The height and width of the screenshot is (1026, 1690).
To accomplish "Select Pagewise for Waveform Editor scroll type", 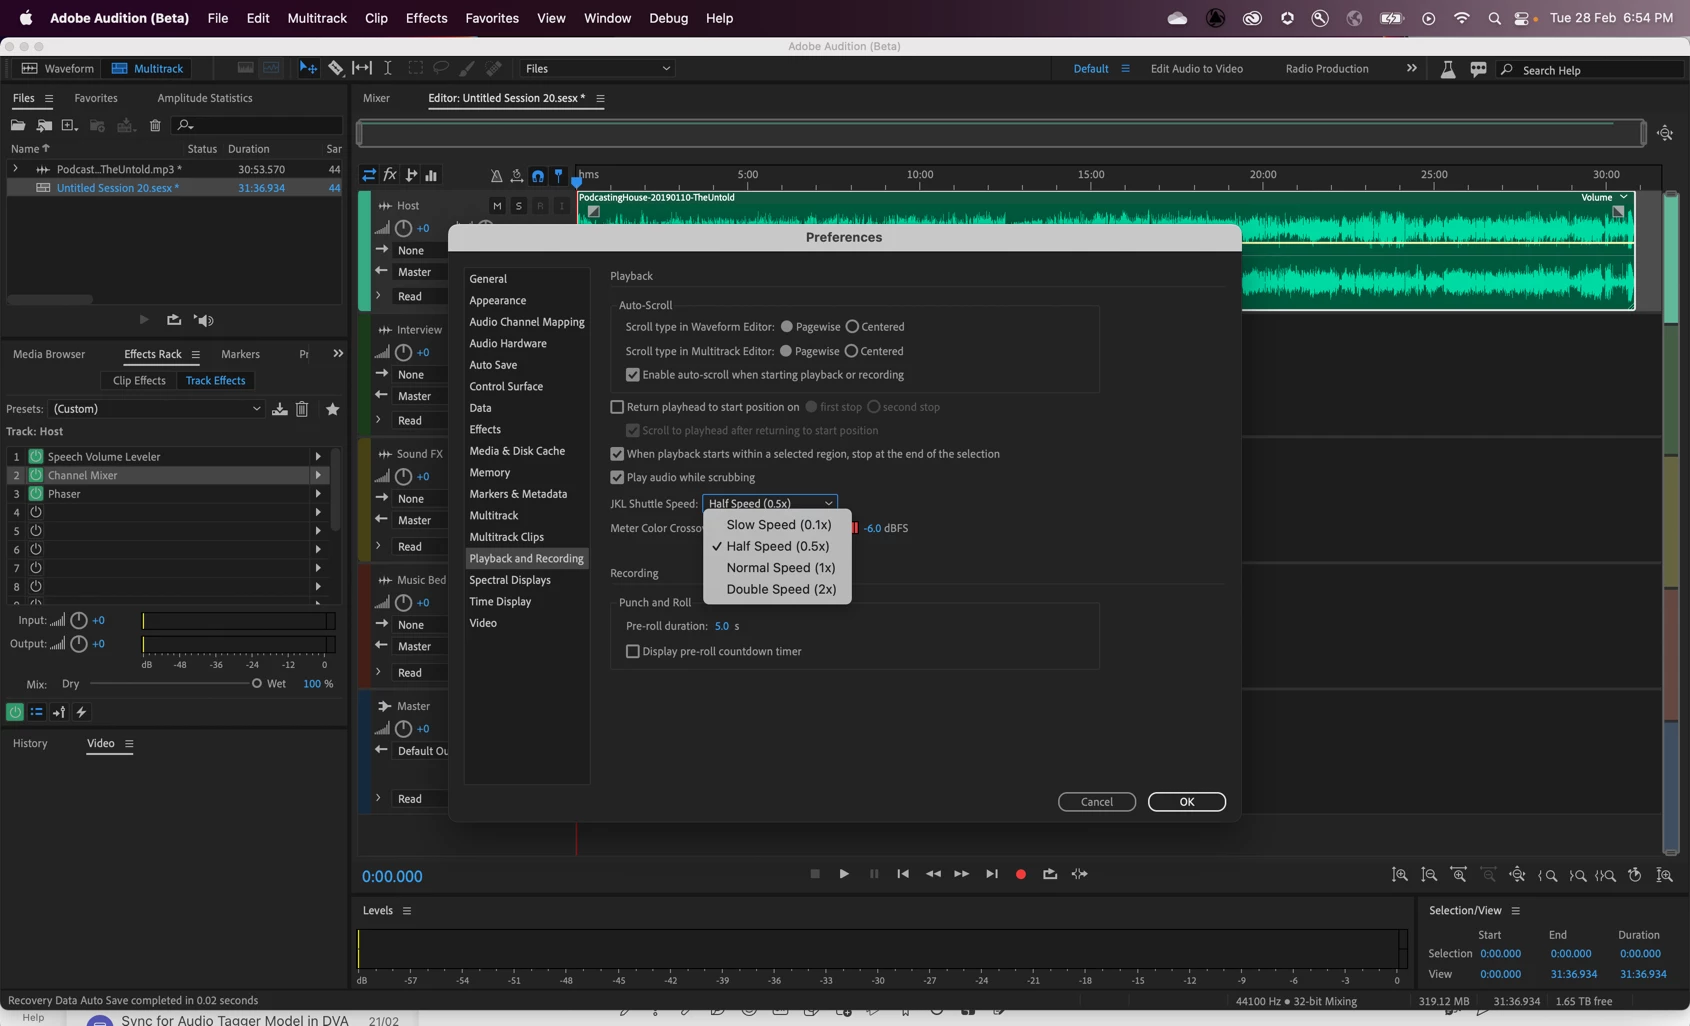I will click(x=787, y=327).
